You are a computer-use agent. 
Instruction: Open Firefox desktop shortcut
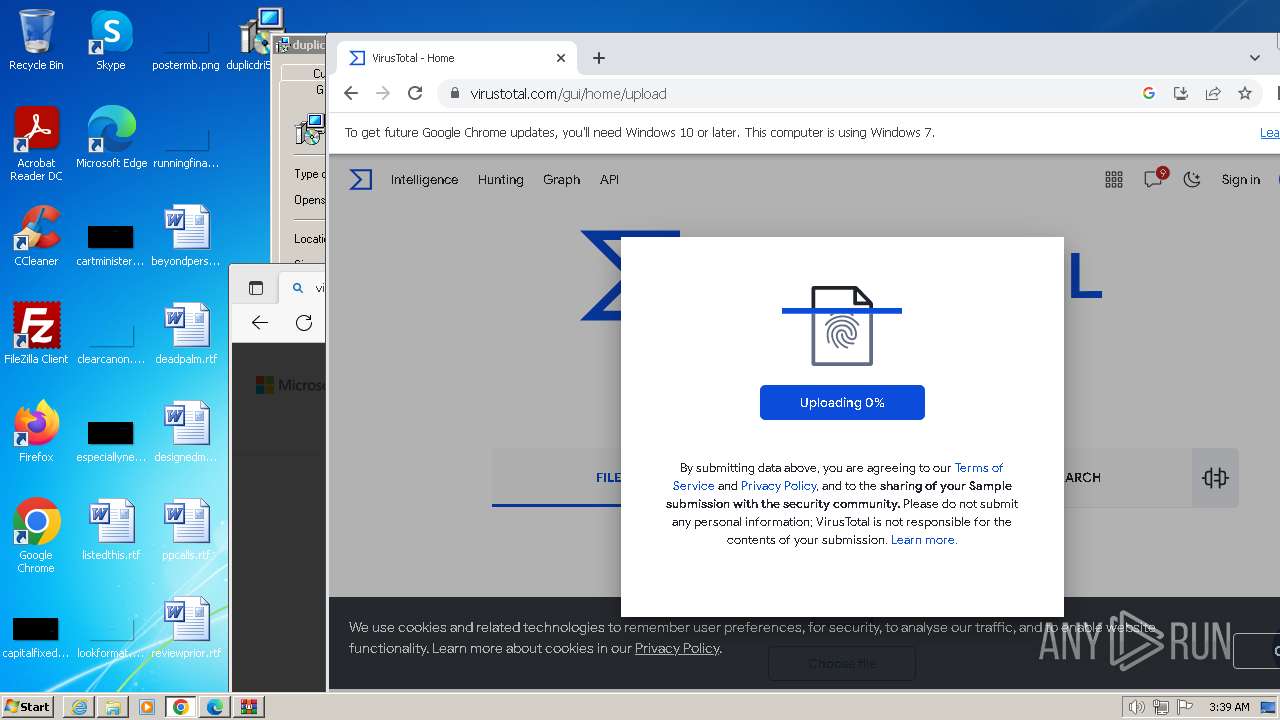click(36, 432)
